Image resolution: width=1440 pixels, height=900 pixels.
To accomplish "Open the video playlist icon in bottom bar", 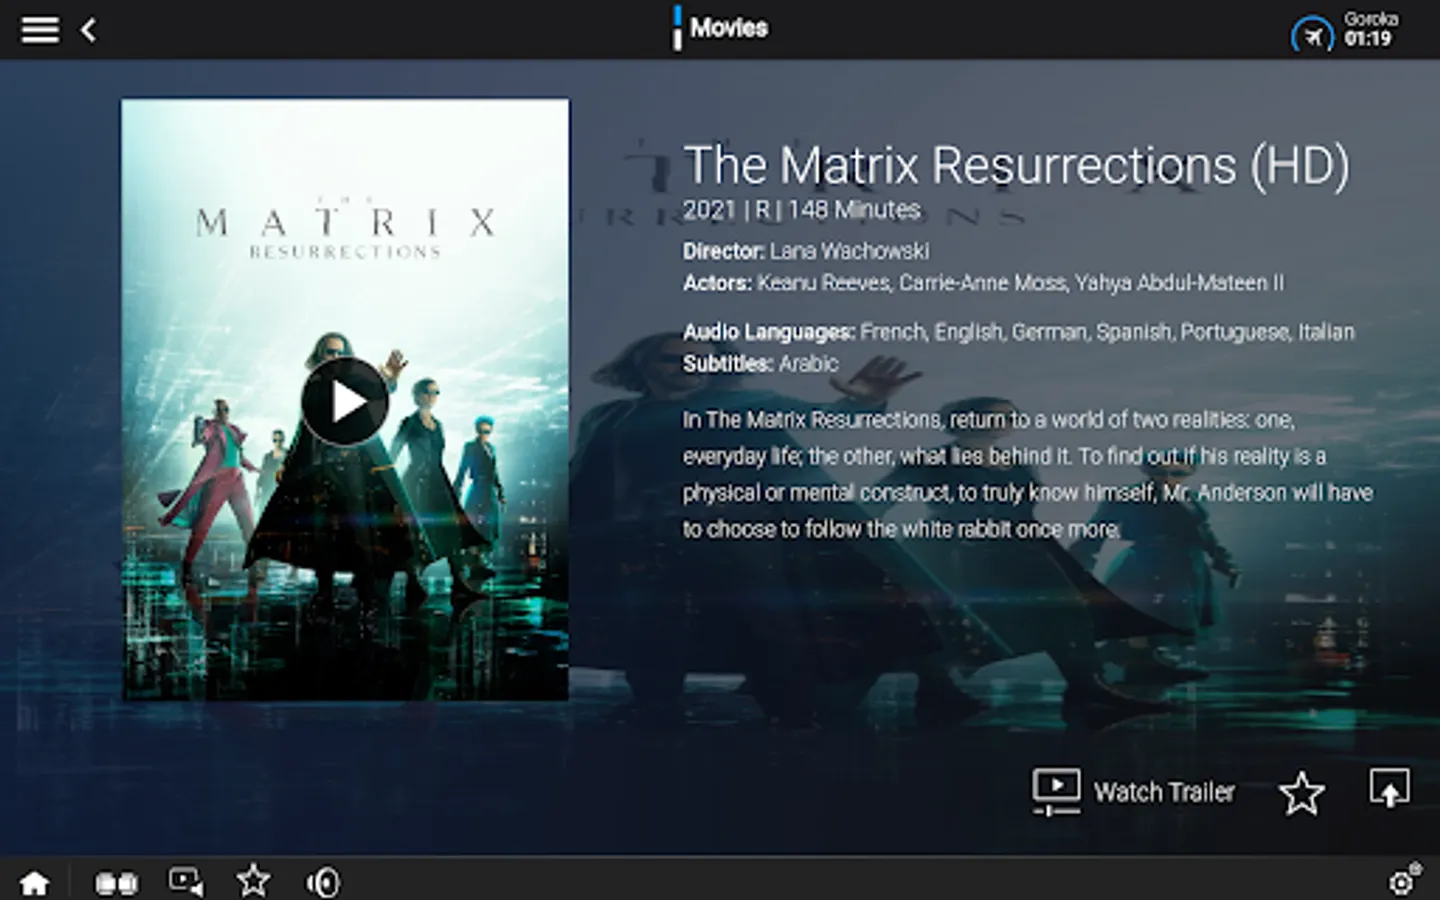I will click(186, 881).
